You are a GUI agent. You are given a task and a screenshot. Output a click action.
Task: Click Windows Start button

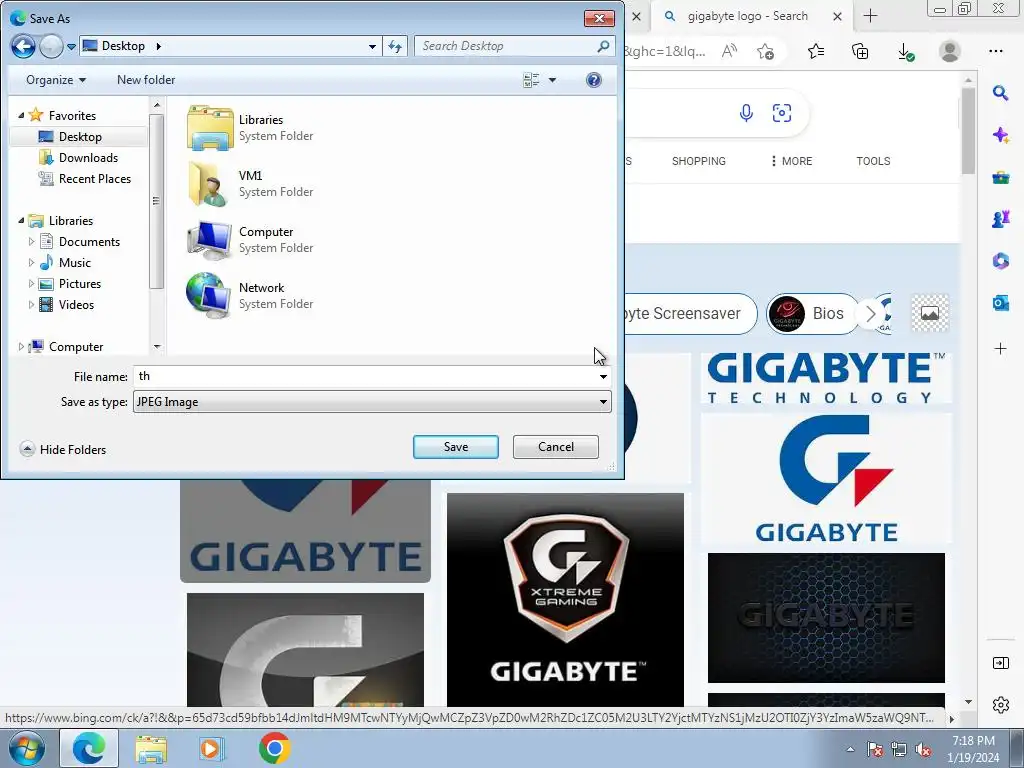pyautogui.click(x=27, y=748)
